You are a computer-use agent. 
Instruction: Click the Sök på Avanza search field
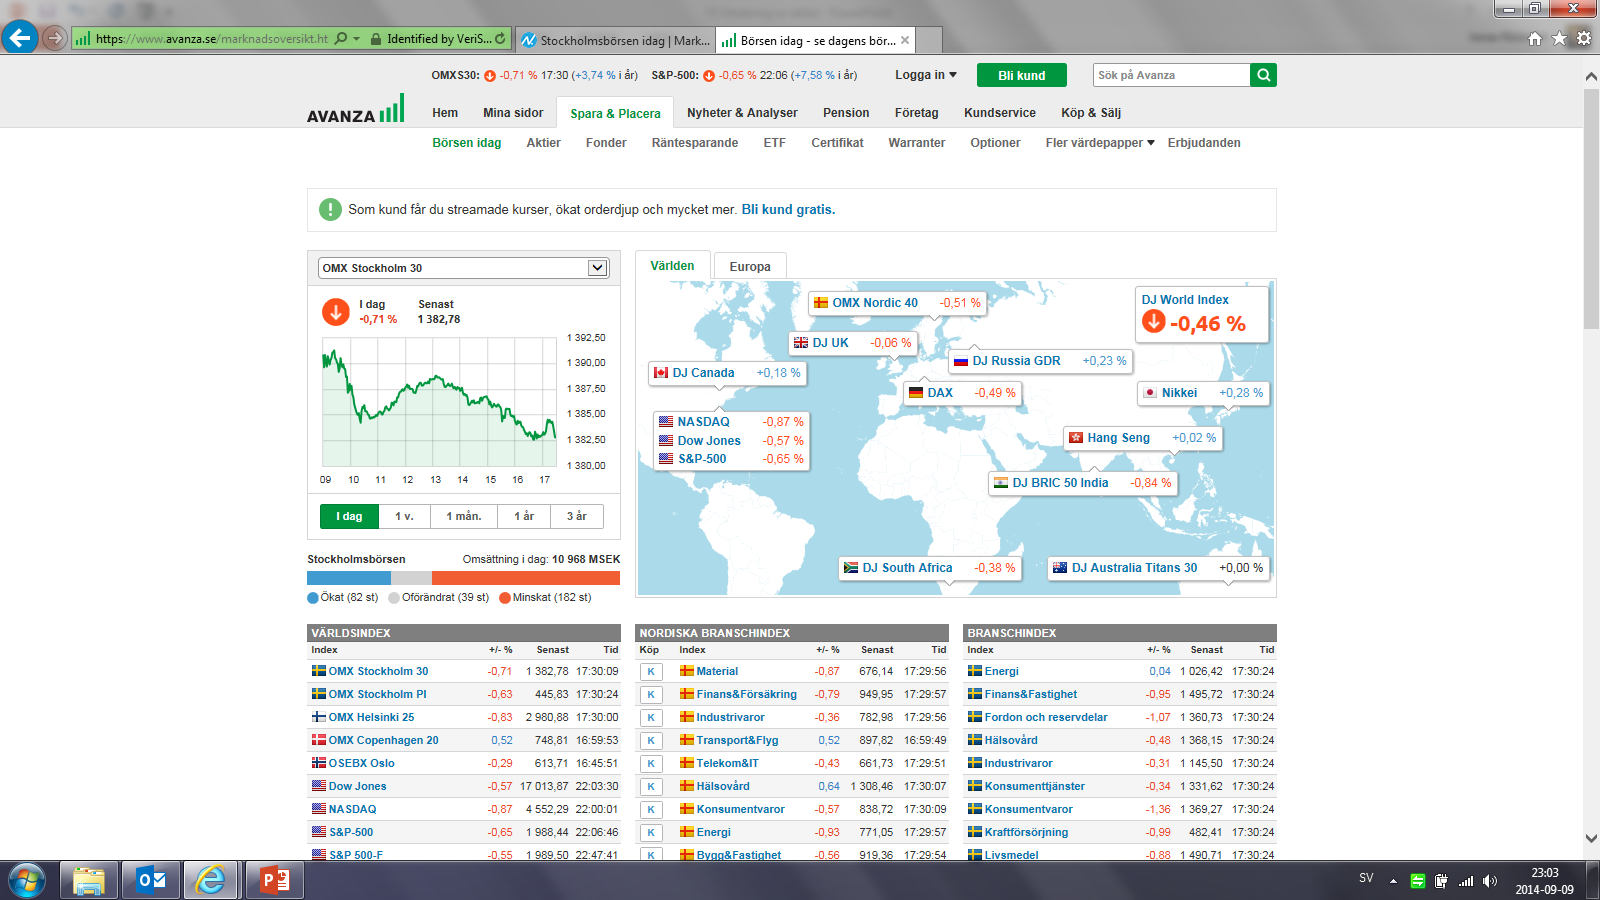(x=1171, y=75)
